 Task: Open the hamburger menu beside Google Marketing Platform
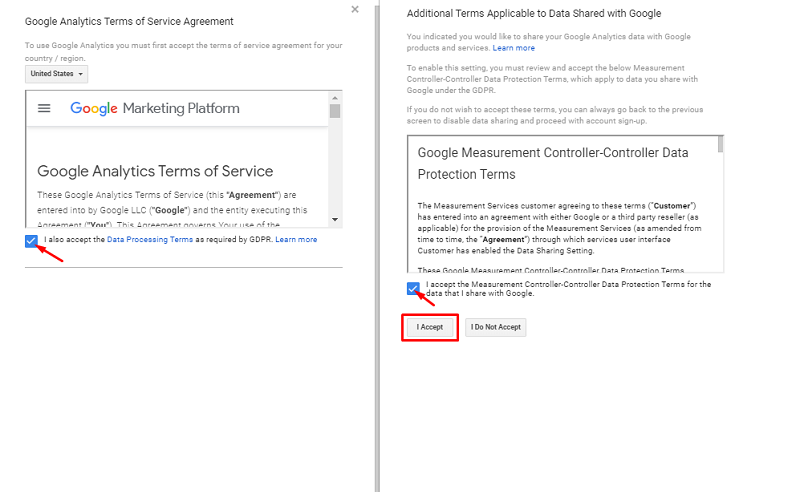44,108
